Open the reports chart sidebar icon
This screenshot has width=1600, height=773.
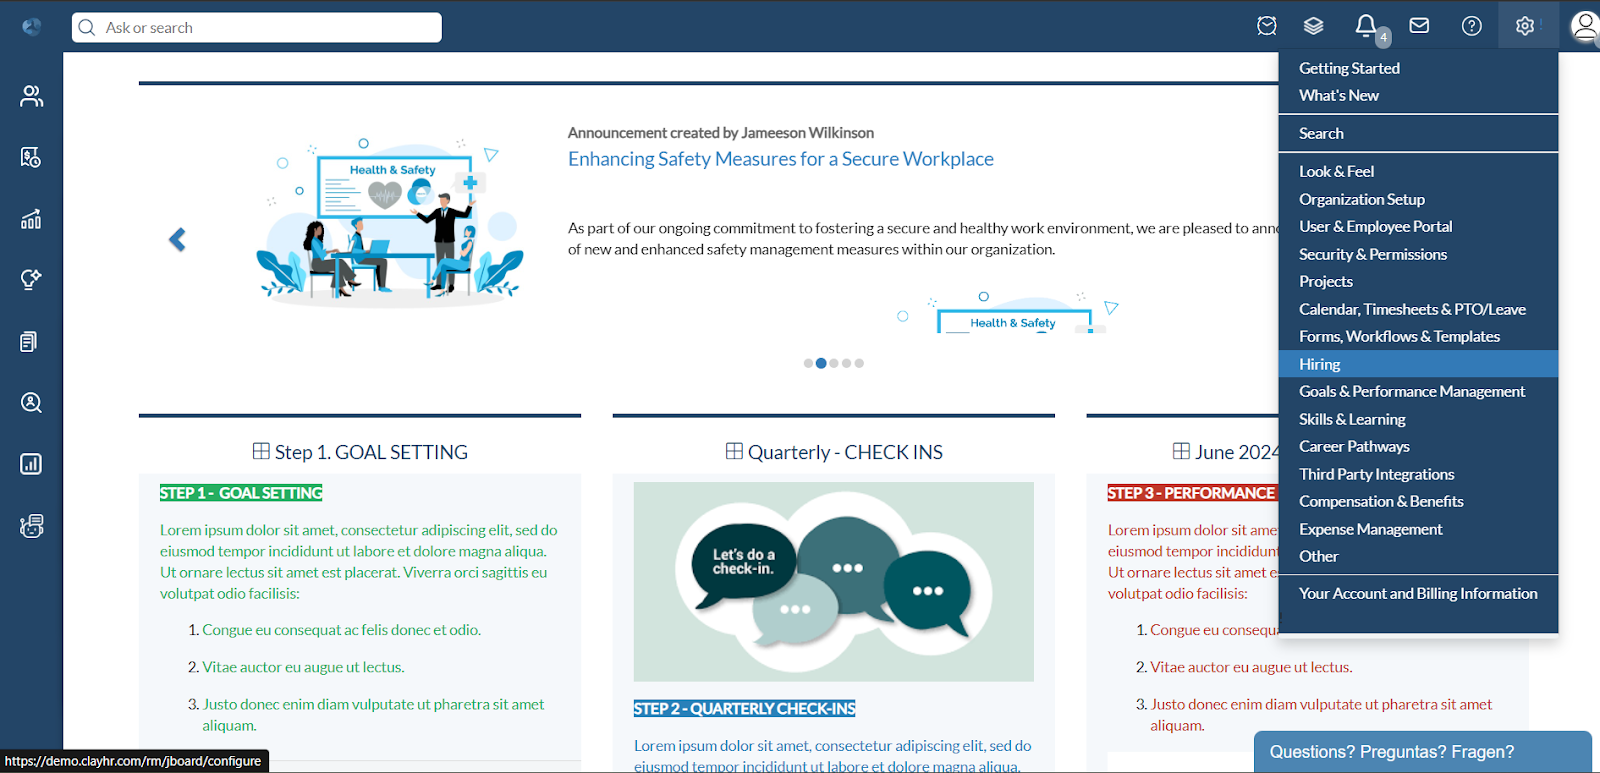[31, 464]
